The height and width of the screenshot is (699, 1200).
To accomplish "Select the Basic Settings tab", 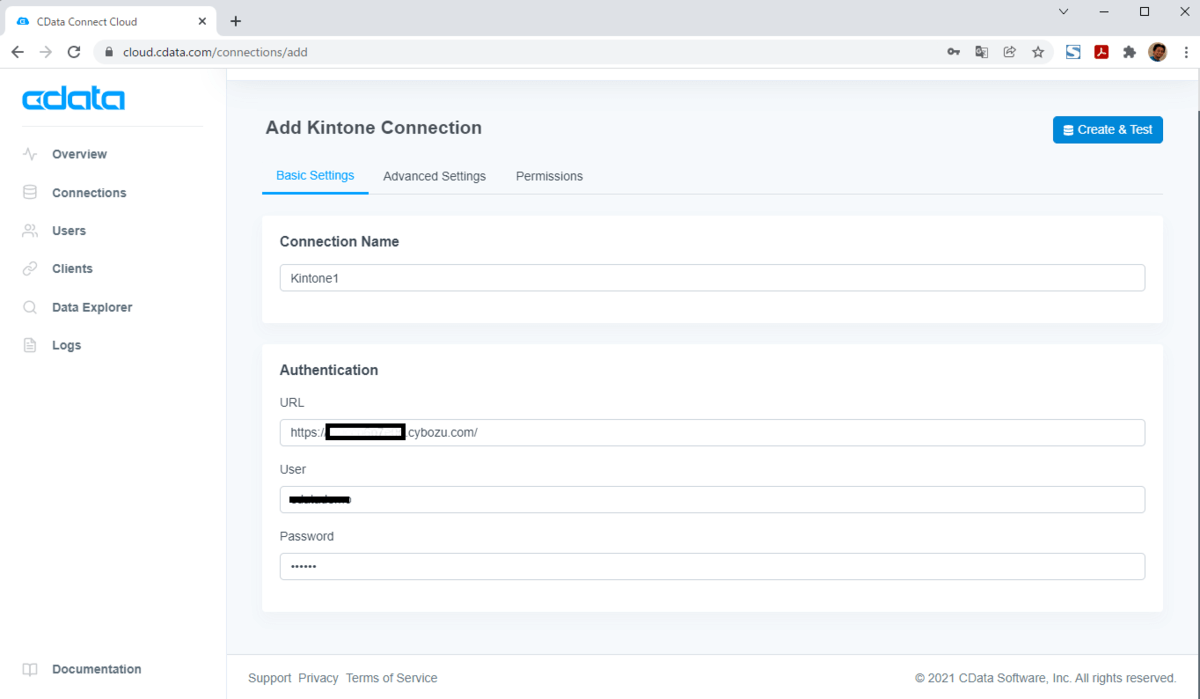I will tap(315, 175).
